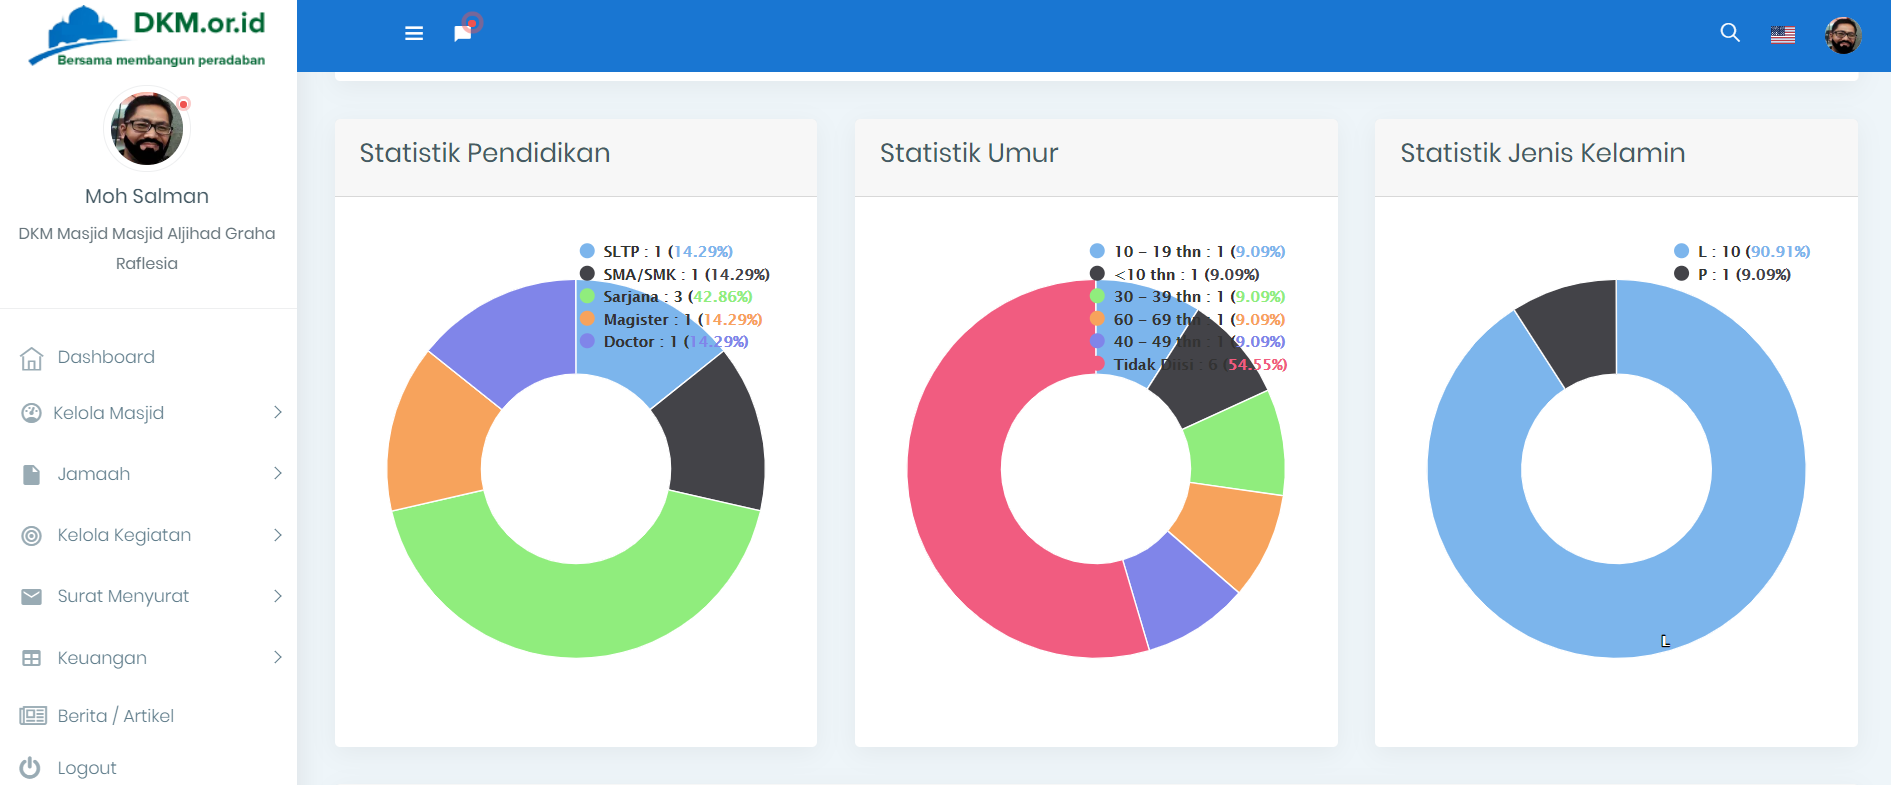The height and width of the screenshot is (785, 1891).
Task: Click the DKM.or.id logo link
Action: pos(148,36)
